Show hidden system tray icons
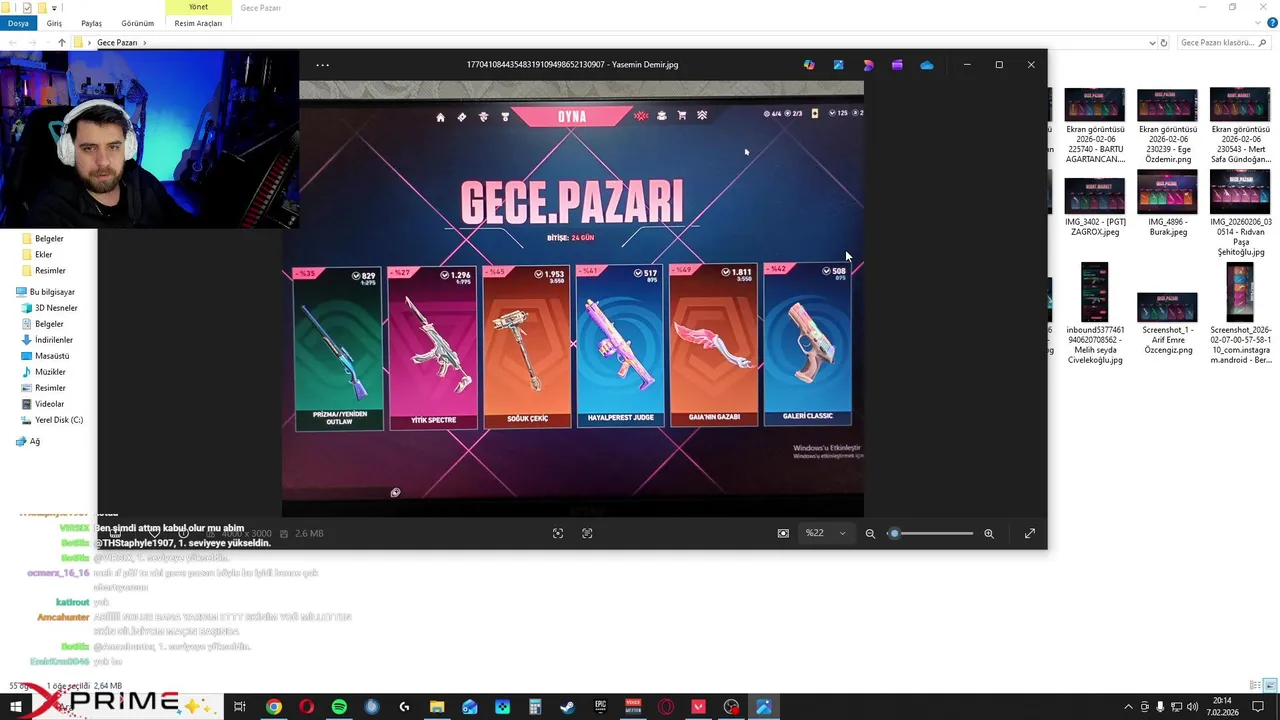 coord(1128,707)
